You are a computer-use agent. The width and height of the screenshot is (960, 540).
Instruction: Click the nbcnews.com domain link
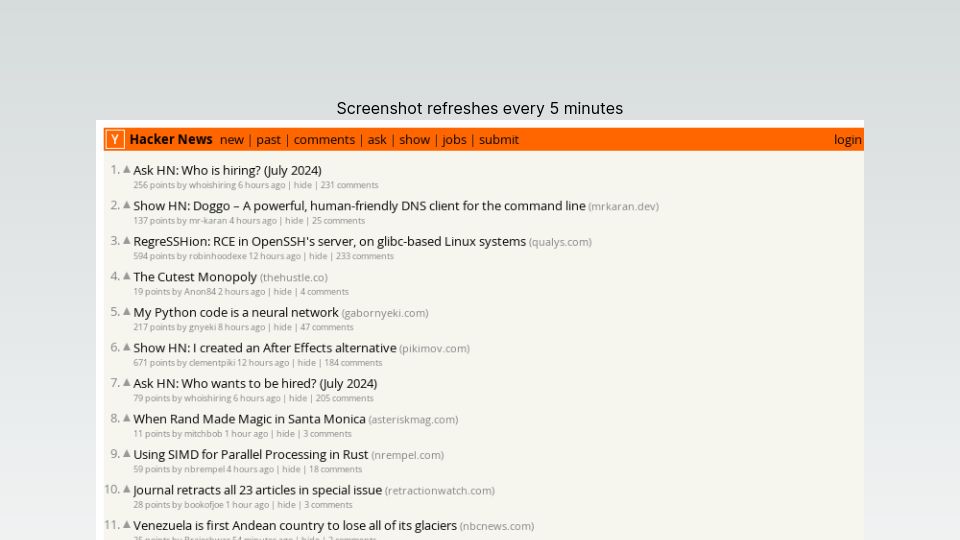point(497,526)
